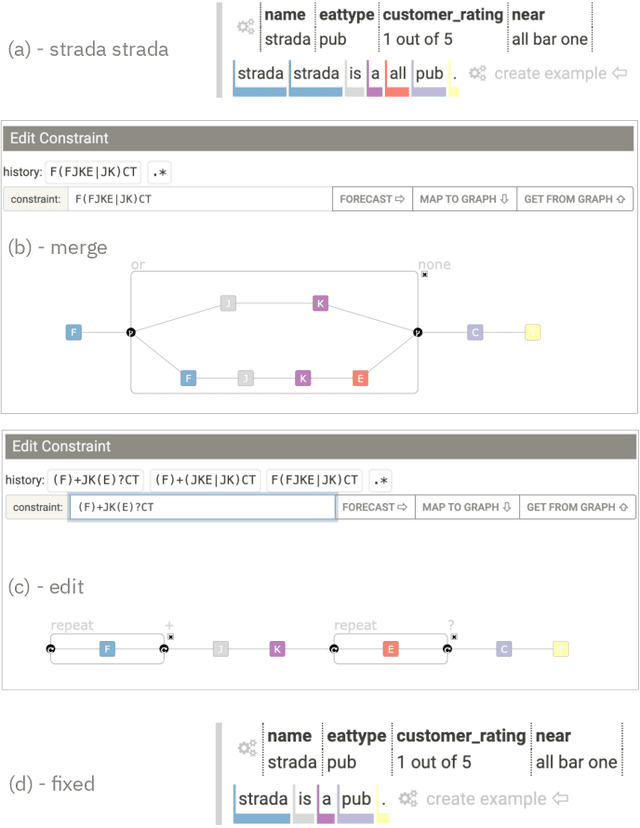Select the branch point node after F

[x=130, y=332]
